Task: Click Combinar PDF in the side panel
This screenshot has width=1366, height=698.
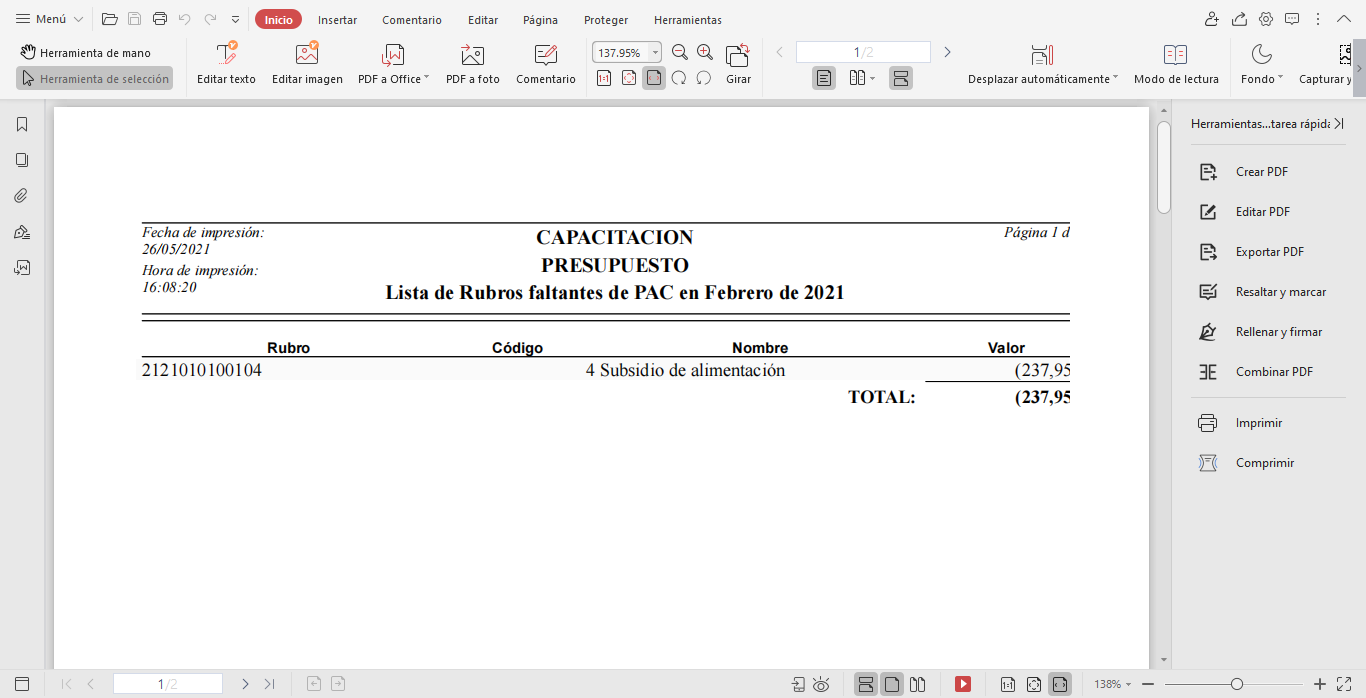Action: click(1273, 372)
